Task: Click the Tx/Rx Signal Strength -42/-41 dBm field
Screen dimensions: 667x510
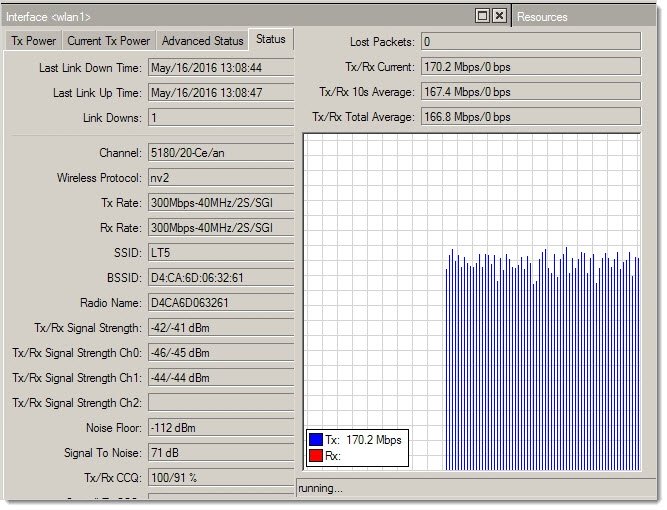Action: click(221, 328)
